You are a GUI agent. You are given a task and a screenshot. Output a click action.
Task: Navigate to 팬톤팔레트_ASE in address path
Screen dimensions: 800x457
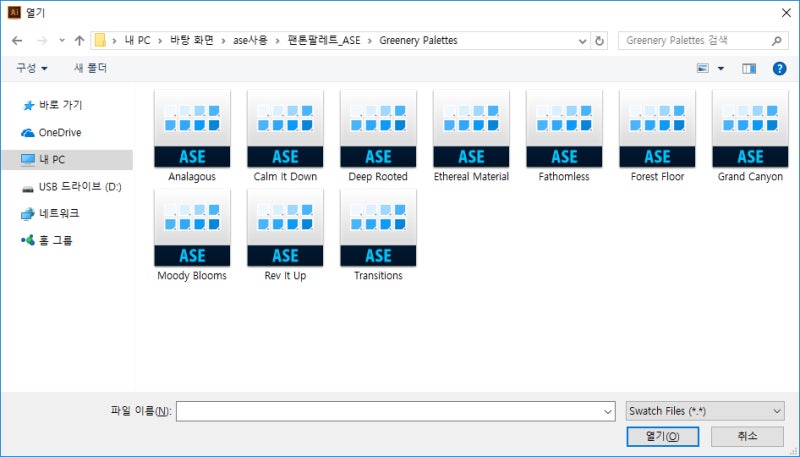(324, 40)
